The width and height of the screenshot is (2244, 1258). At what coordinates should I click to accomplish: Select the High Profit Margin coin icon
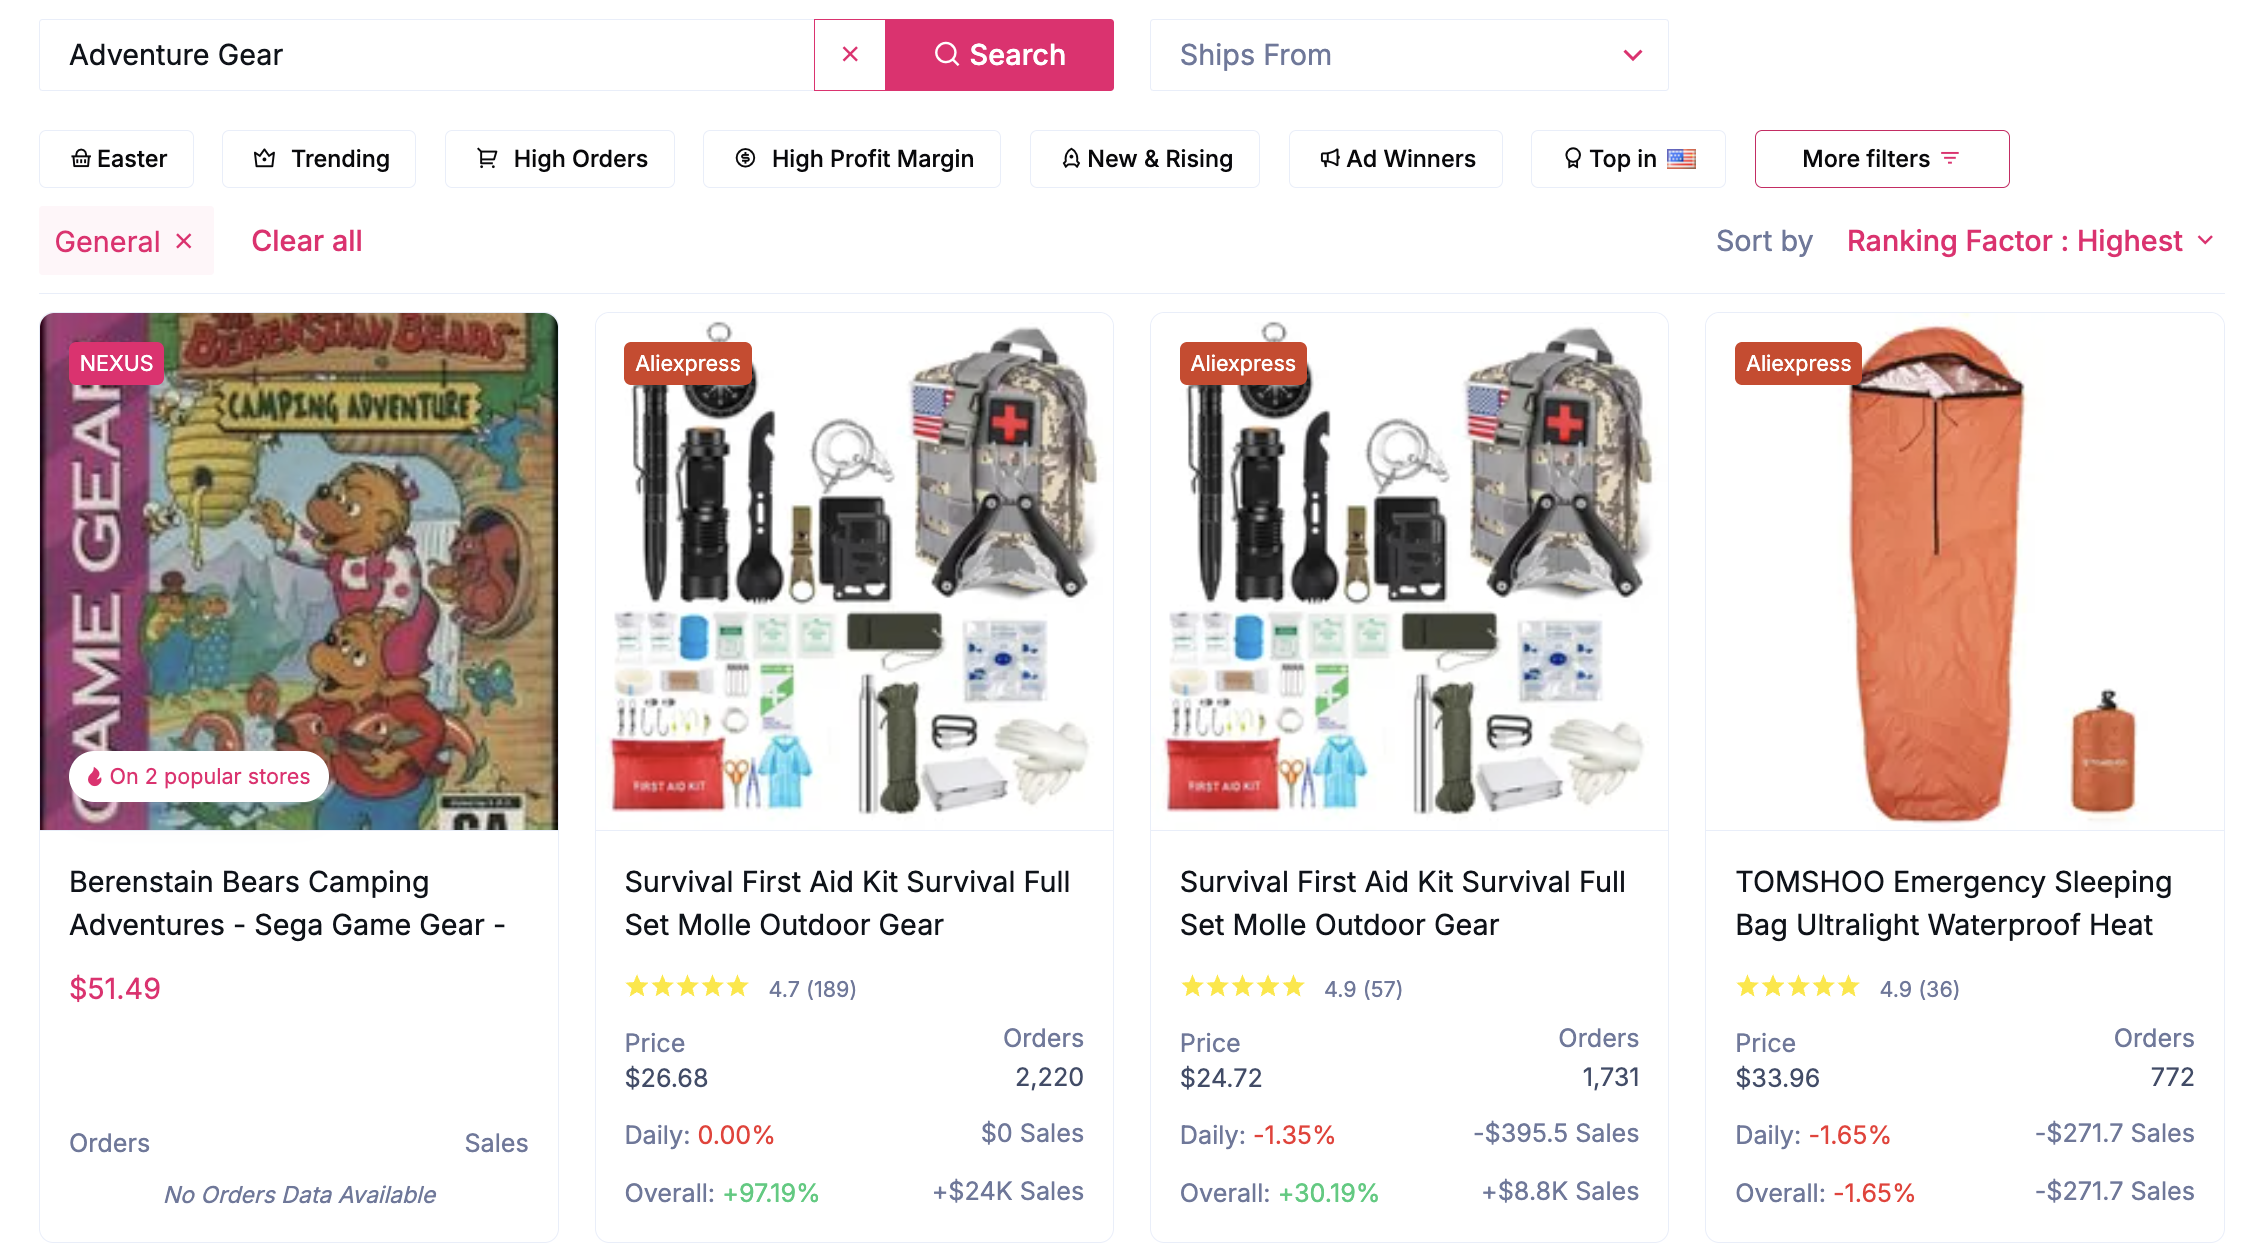tap(746, 158)
